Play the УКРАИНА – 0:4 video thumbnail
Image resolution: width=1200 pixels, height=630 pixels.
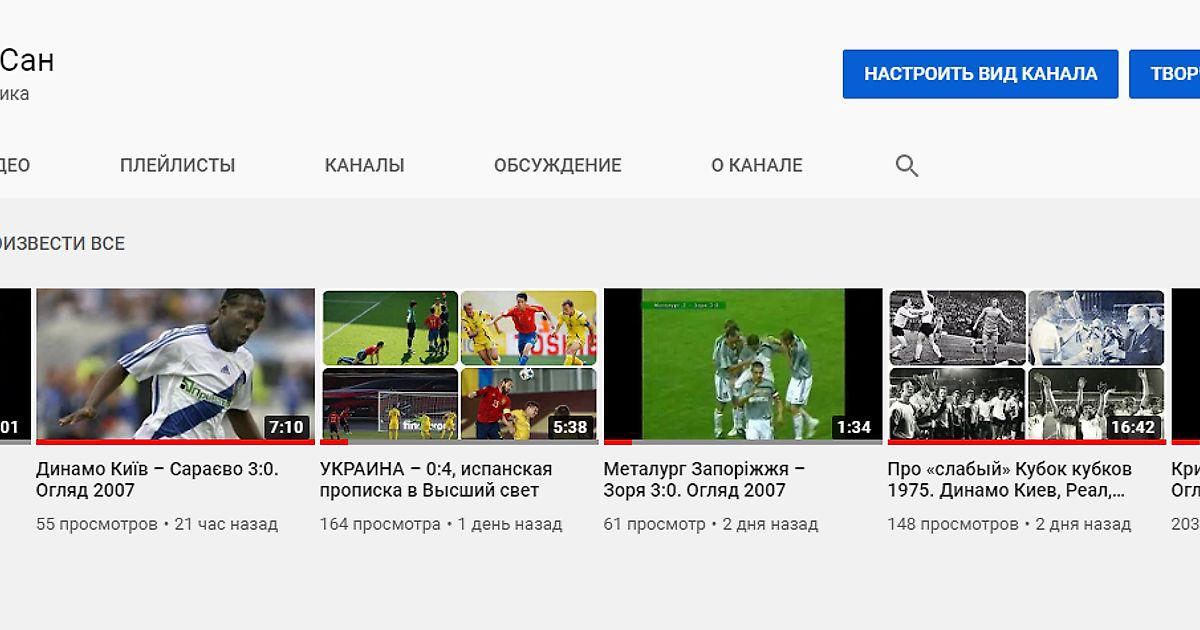click(x=459, y=364)
